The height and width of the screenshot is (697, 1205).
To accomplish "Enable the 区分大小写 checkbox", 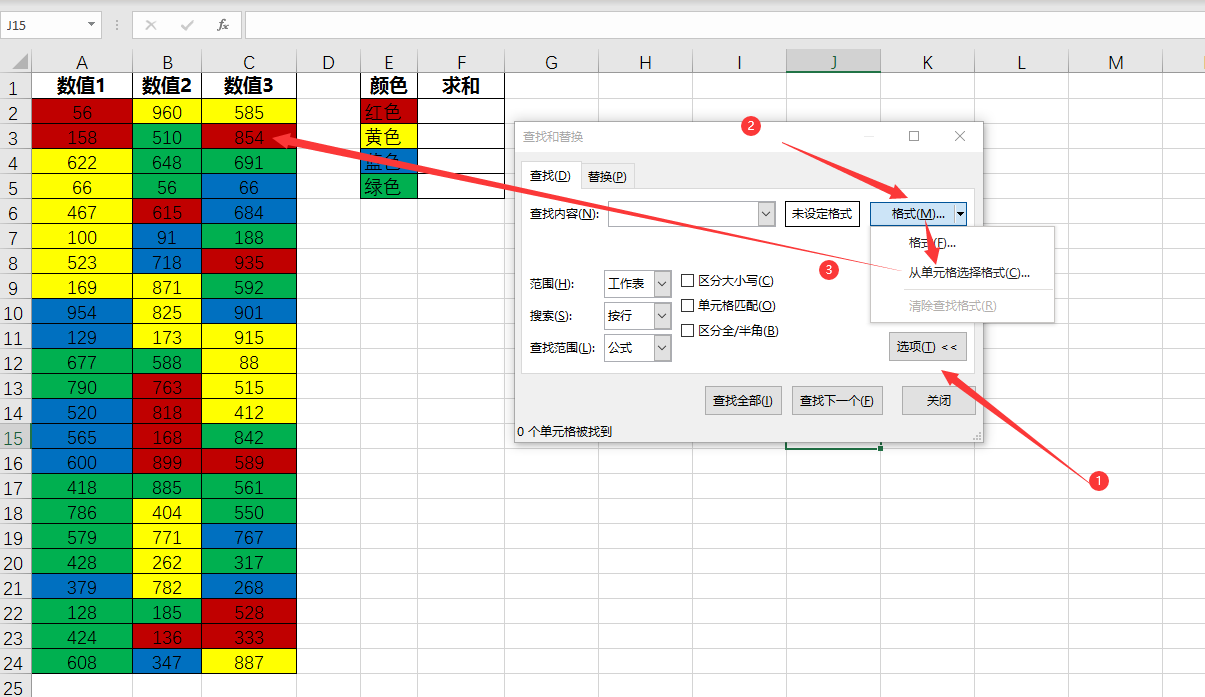I will pos(687,281).
